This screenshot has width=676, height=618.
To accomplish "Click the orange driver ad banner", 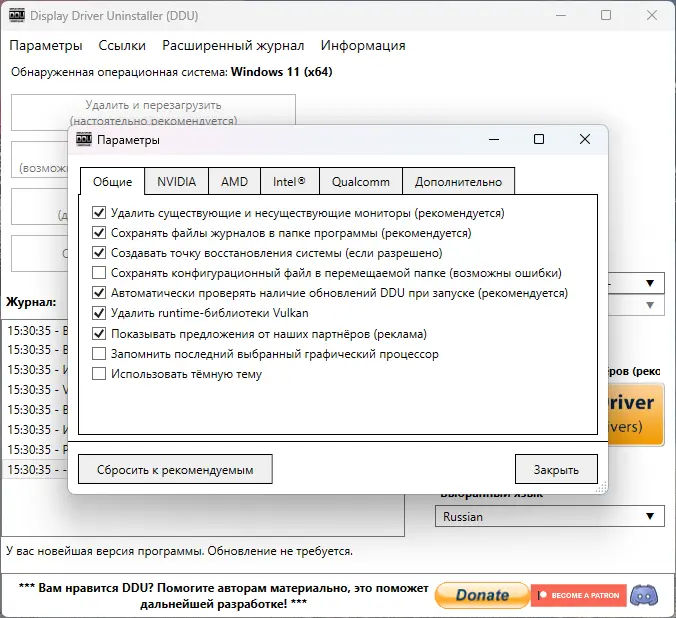I will [x=636, y=414].
